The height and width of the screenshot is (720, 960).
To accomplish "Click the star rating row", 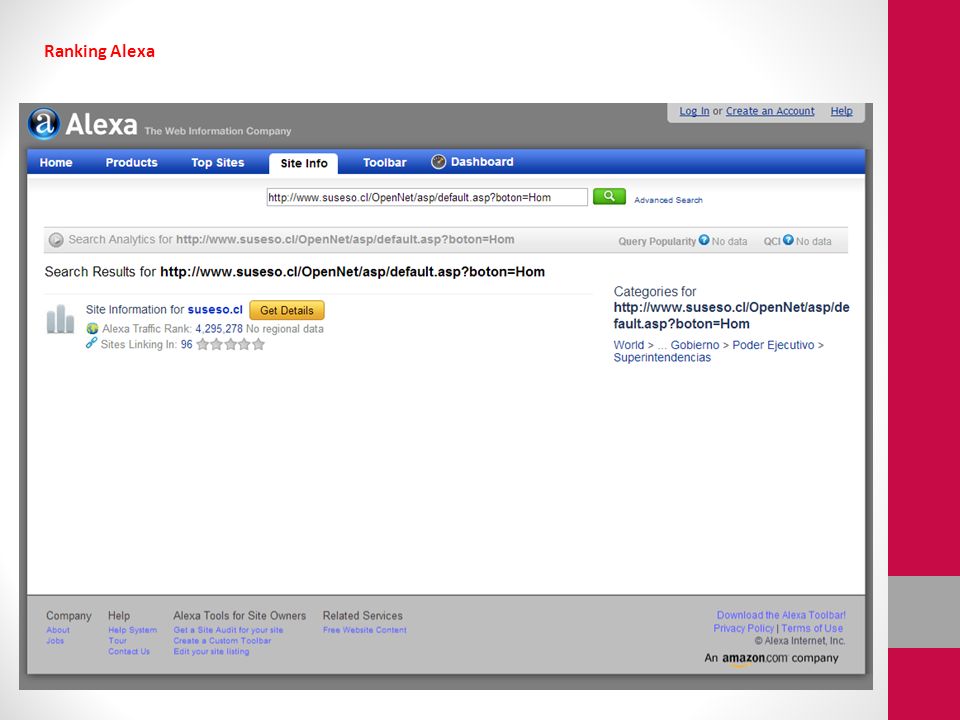I will [230, 344].
